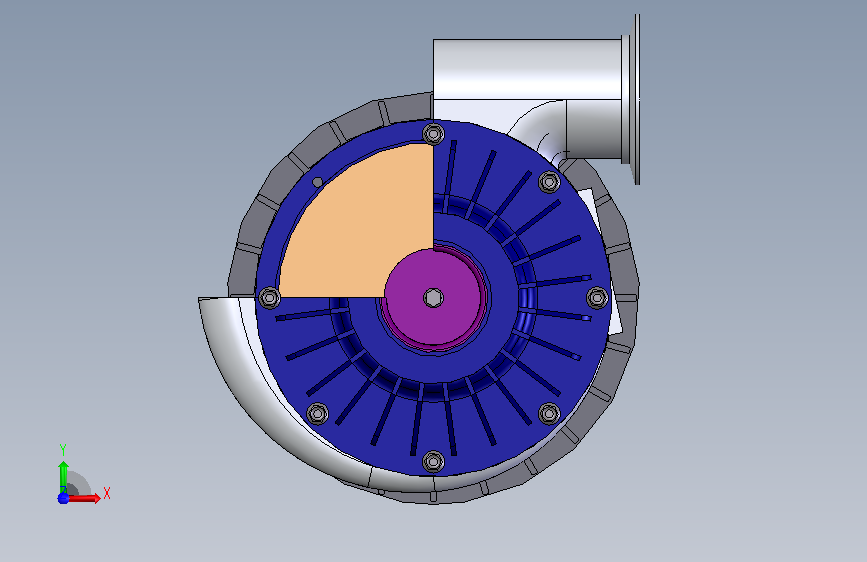867x562 pixels.
Task: Select the lower-left bolt on the blue cover
Action: click(x=317, y=413)
